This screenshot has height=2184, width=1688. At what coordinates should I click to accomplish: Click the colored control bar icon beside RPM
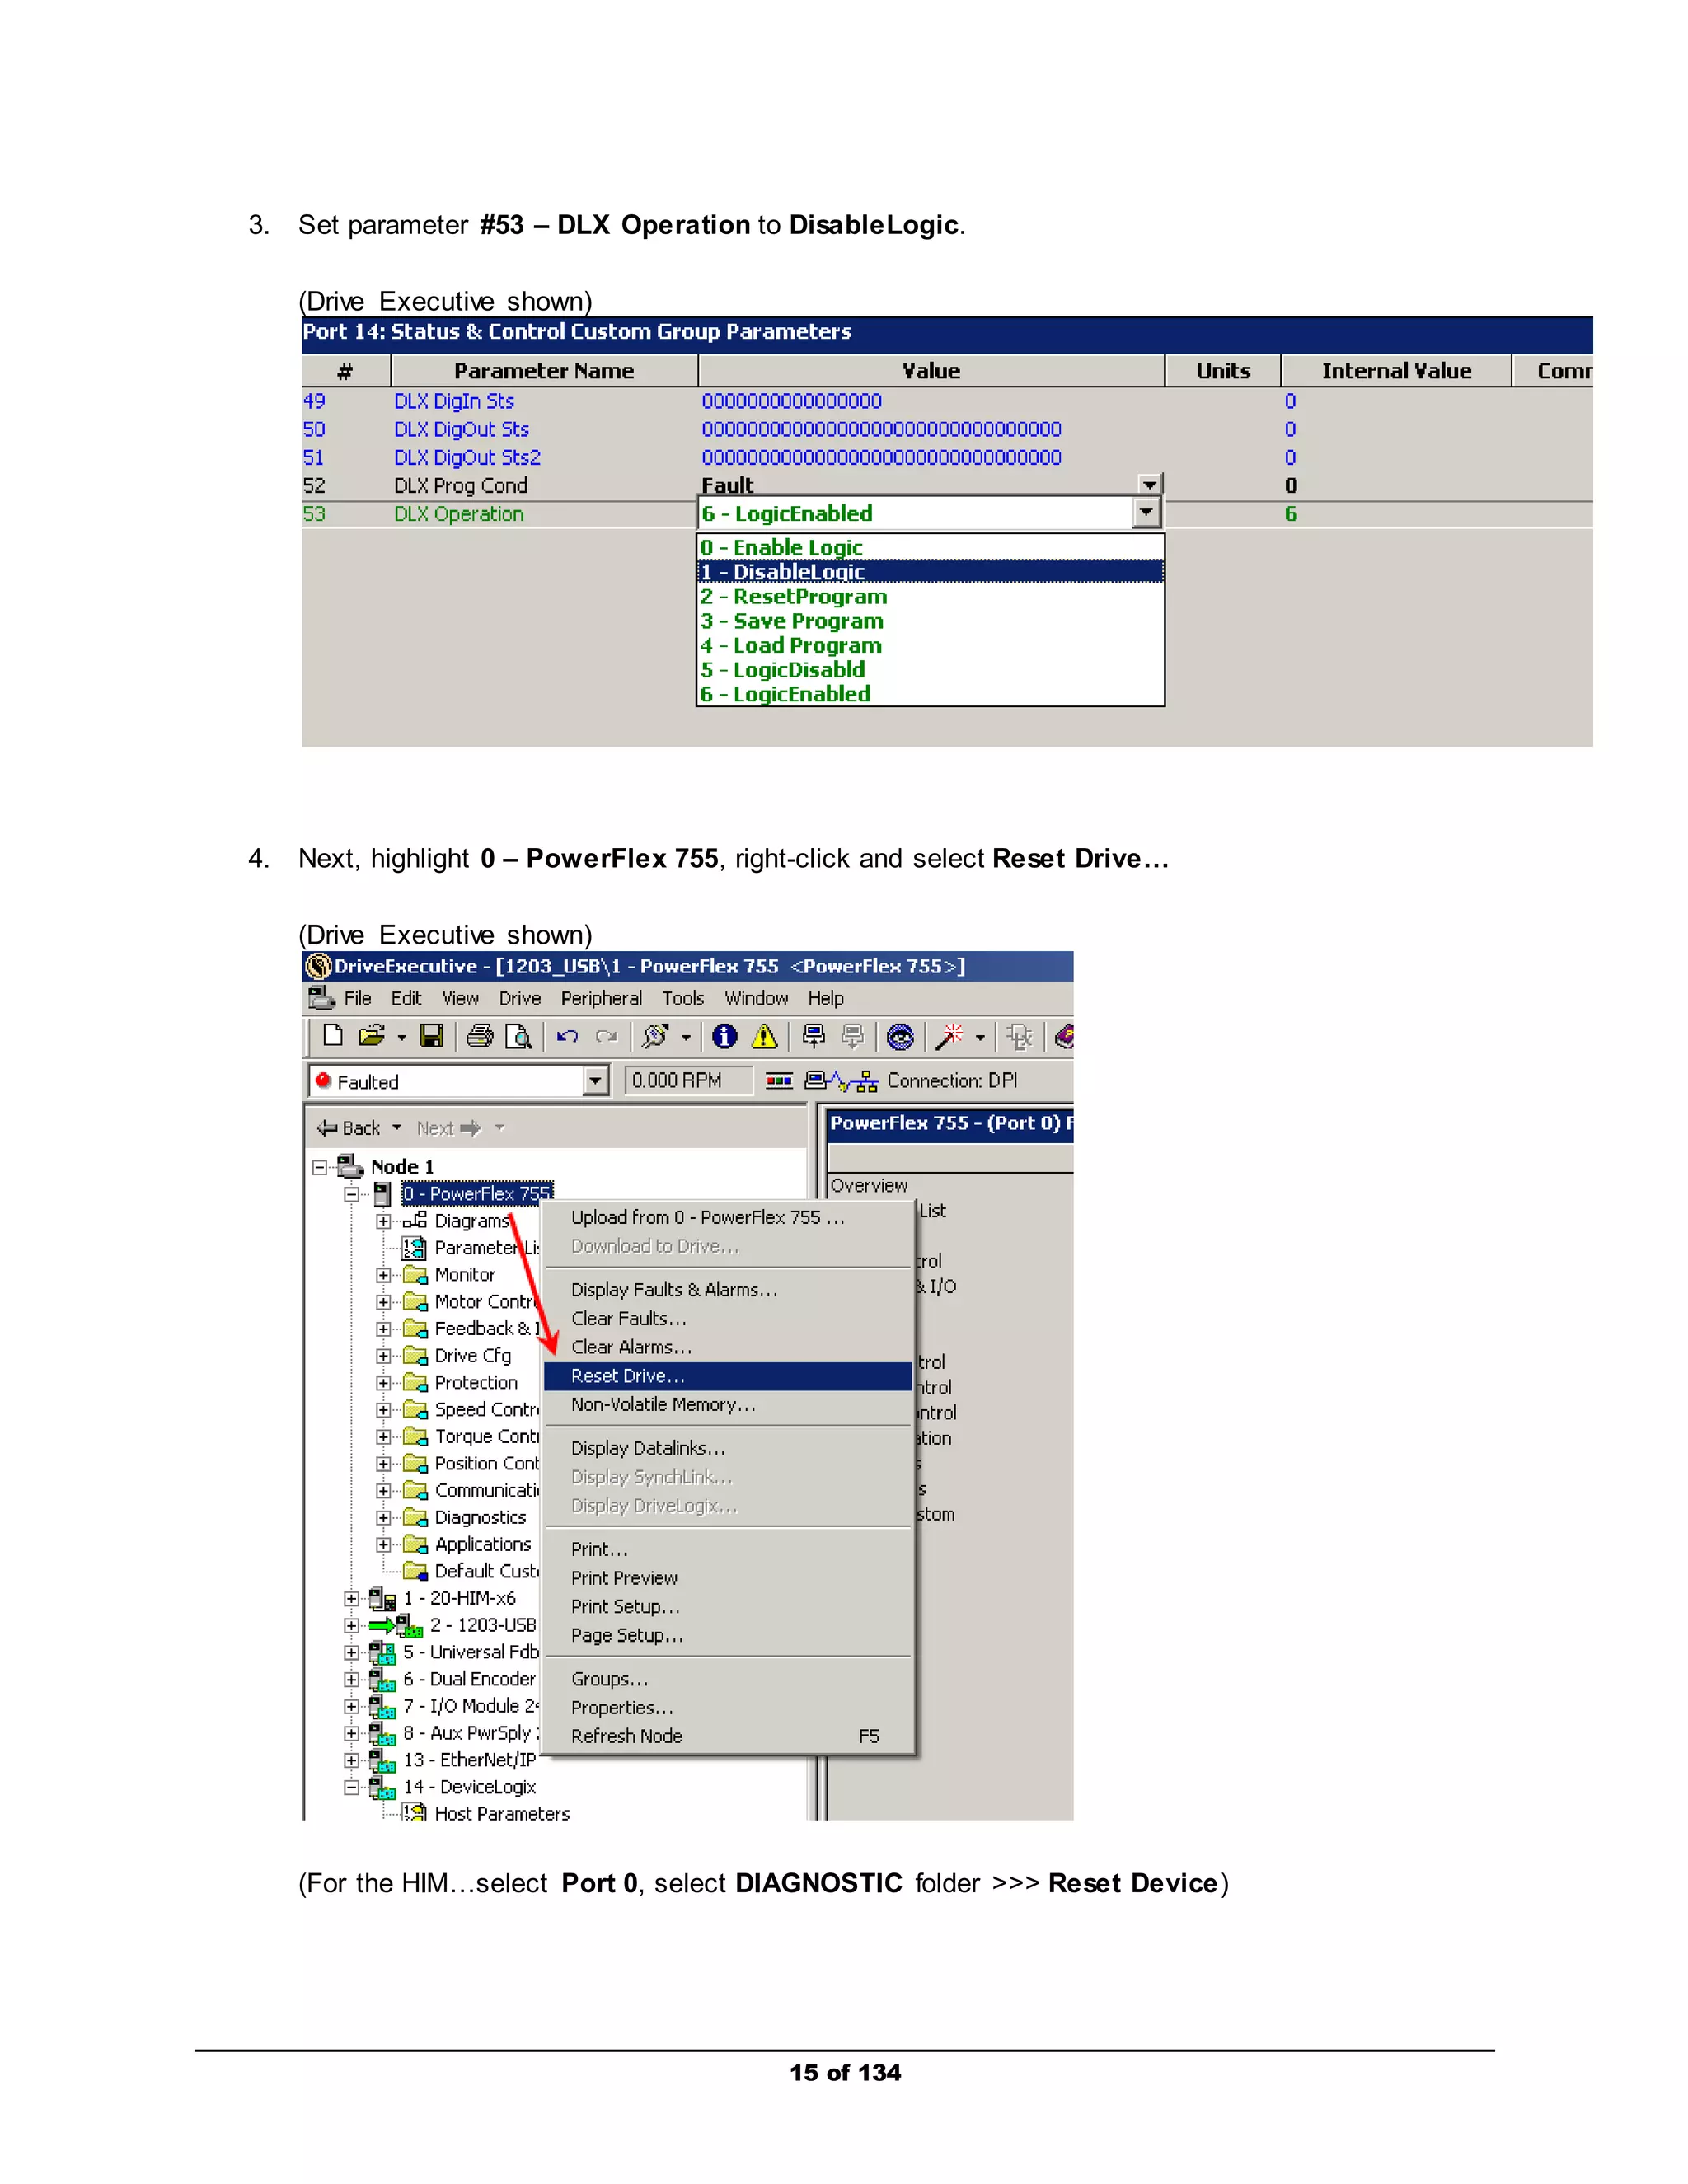779,1080
